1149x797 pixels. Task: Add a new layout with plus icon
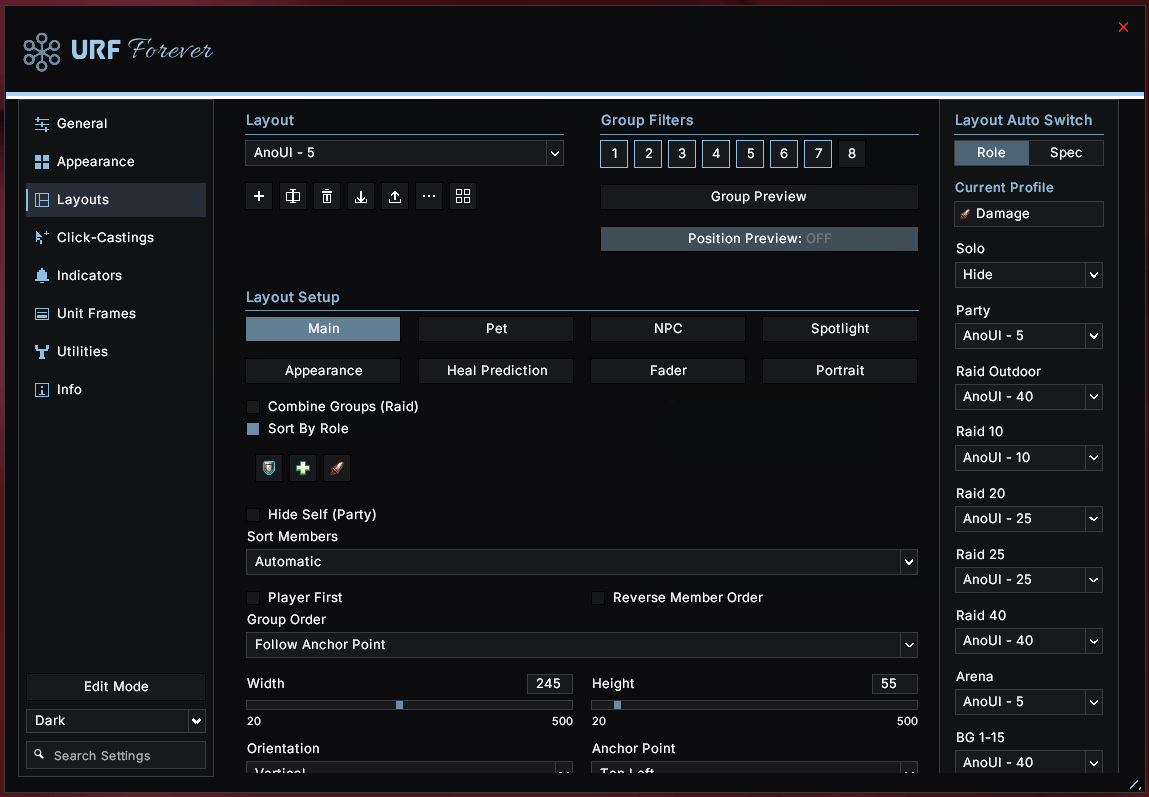(x=259, y=196)
